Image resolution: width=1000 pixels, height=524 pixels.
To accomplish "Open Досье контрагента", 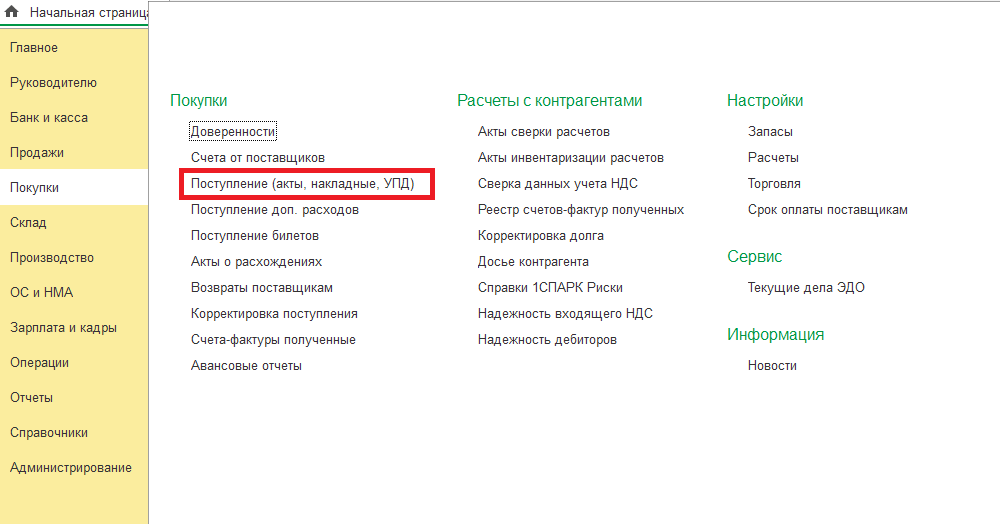I will coord(533,262).
